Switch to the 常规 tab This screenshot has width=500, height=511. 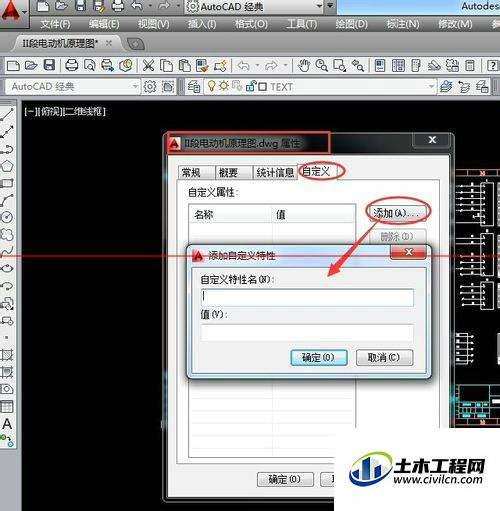click(197, 173)
